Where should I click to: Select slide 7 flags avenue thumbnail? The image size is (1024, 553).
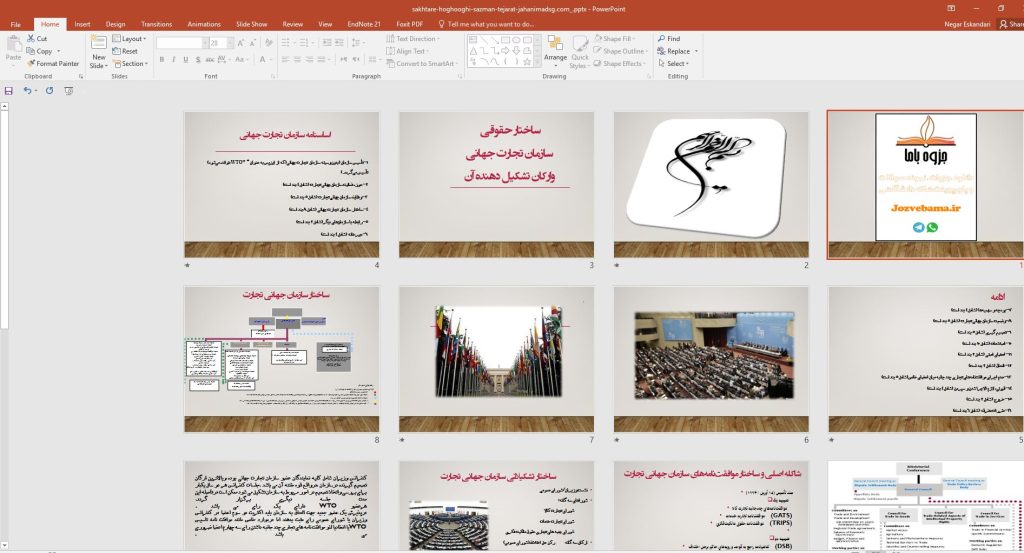pos(496,360)
